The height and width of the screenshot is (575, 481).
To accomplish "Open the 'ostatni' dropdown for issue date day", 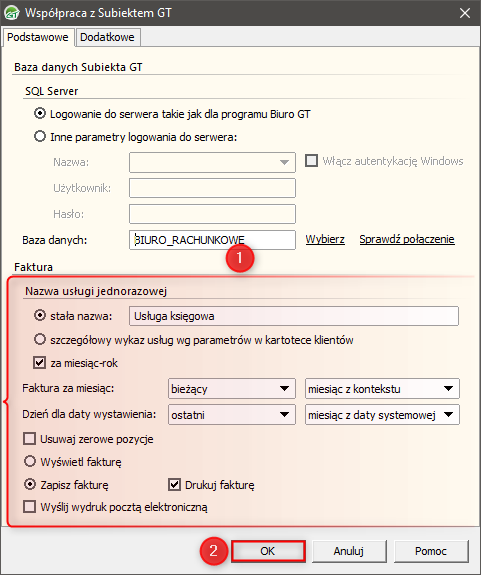I will (232, 415).
